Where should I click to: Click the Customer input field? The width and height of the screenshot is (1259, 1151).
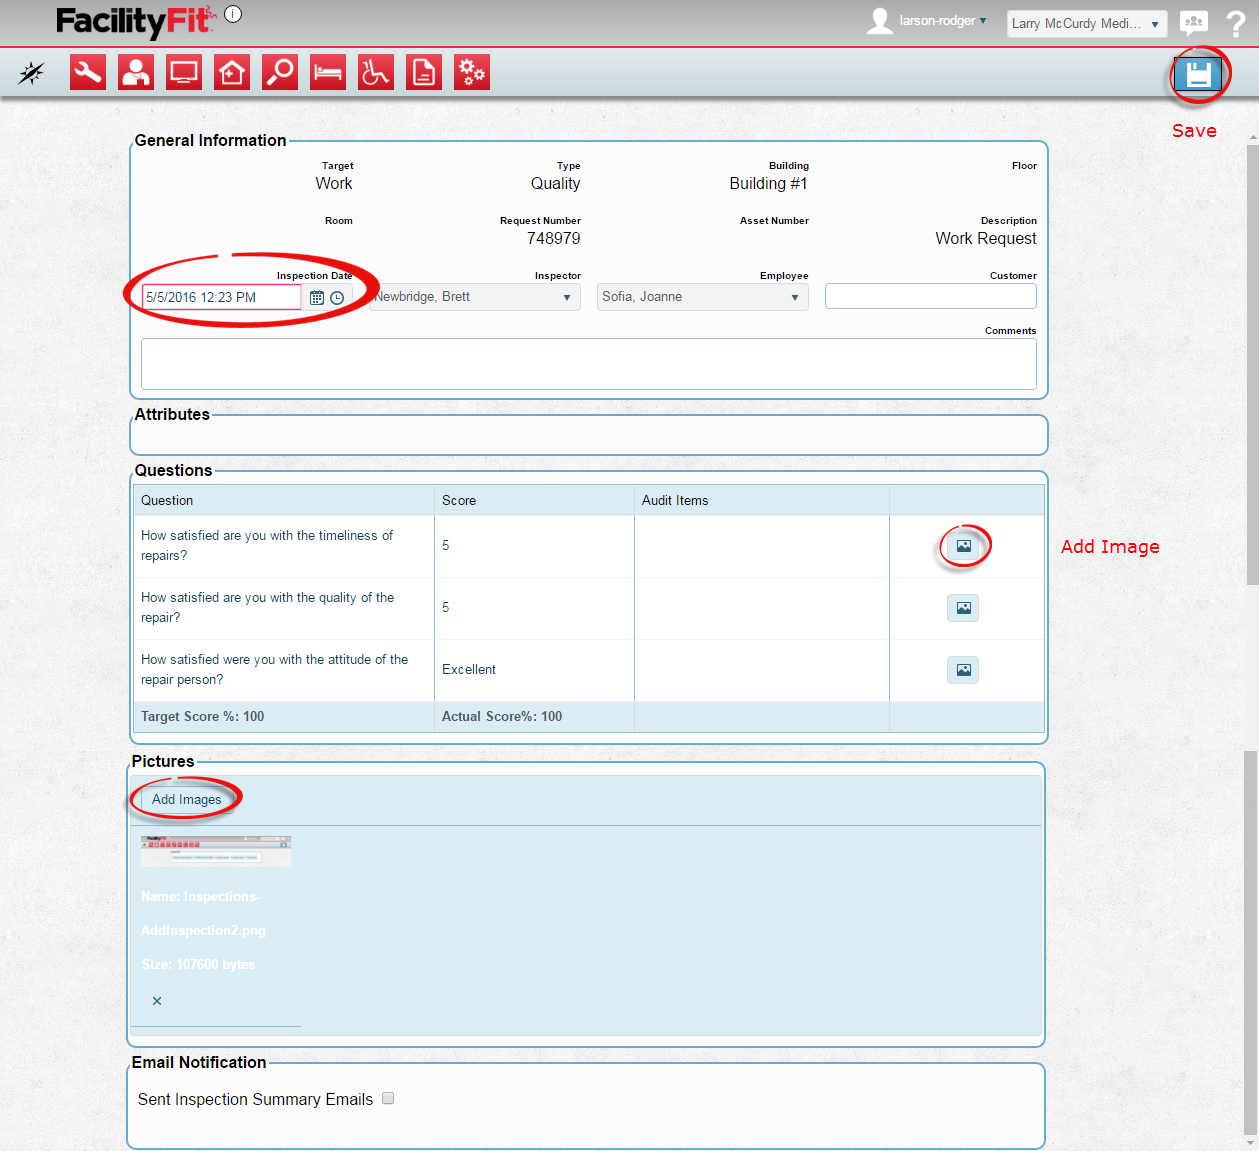(x=930, y=296)
